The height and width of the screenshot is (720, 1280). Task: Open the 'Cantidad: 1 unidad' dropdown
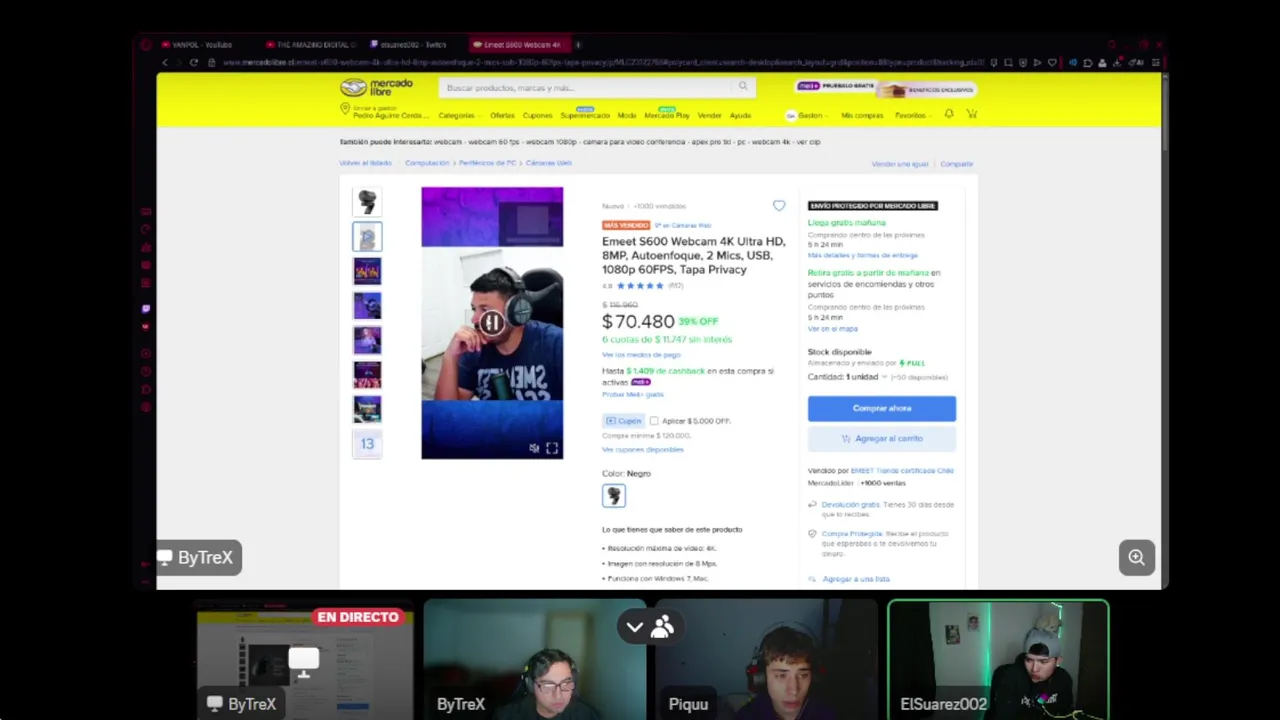[x=847, y=377]
